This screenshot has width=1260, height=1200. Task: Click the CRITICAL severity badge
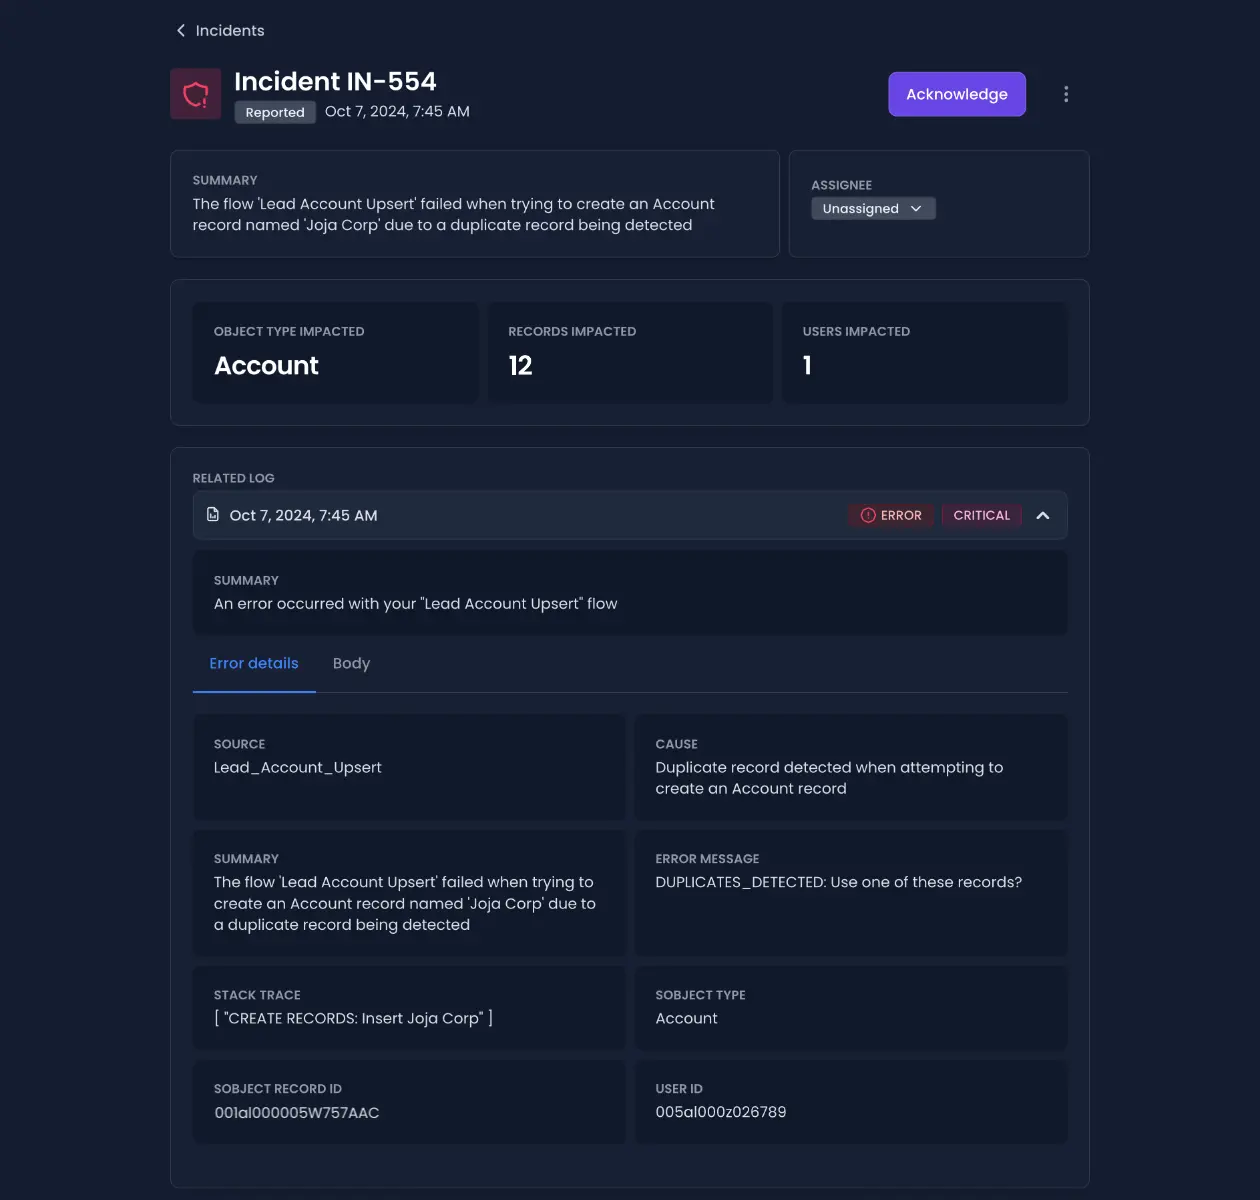[981, 516]
